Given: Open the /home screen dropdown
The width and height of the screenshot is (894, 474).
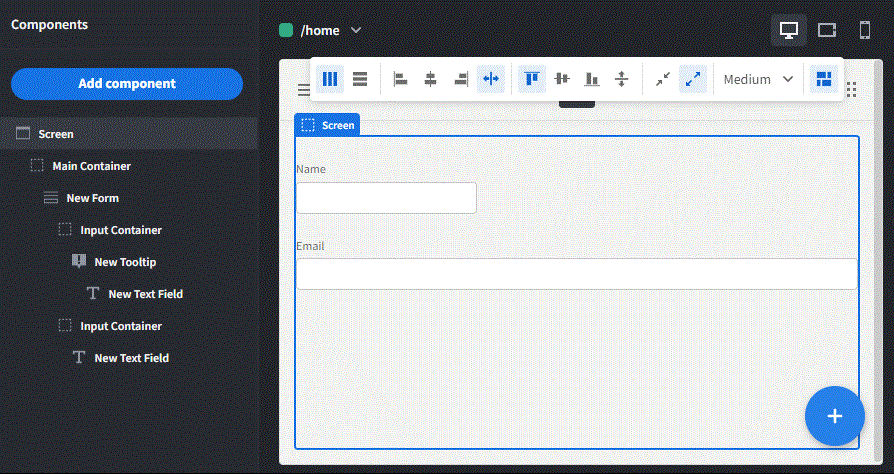Looking at the screenshot, I should point(356,30).
